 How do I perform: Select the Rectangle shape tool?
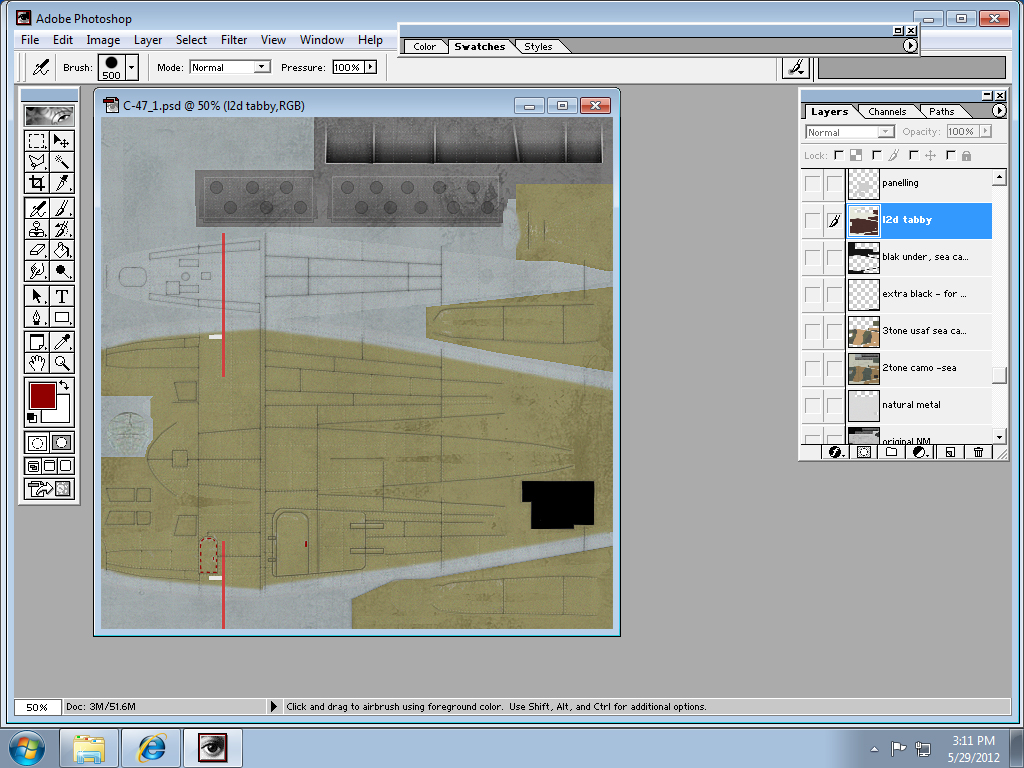[61, 317]
